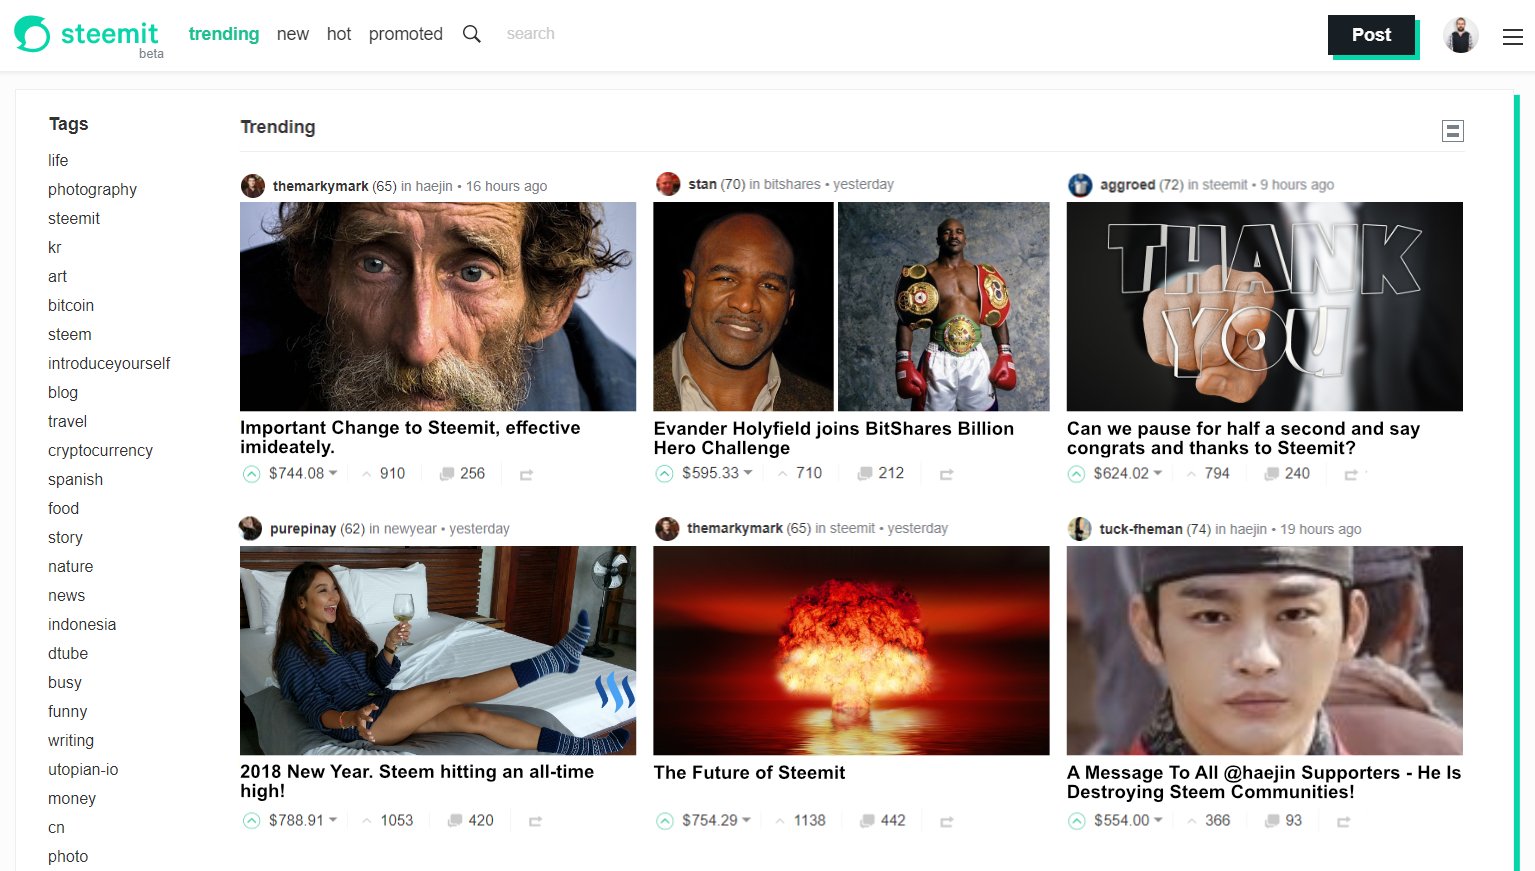Select the photography tag
Viewport: 1535px width, 871px height.
point(92,190)
